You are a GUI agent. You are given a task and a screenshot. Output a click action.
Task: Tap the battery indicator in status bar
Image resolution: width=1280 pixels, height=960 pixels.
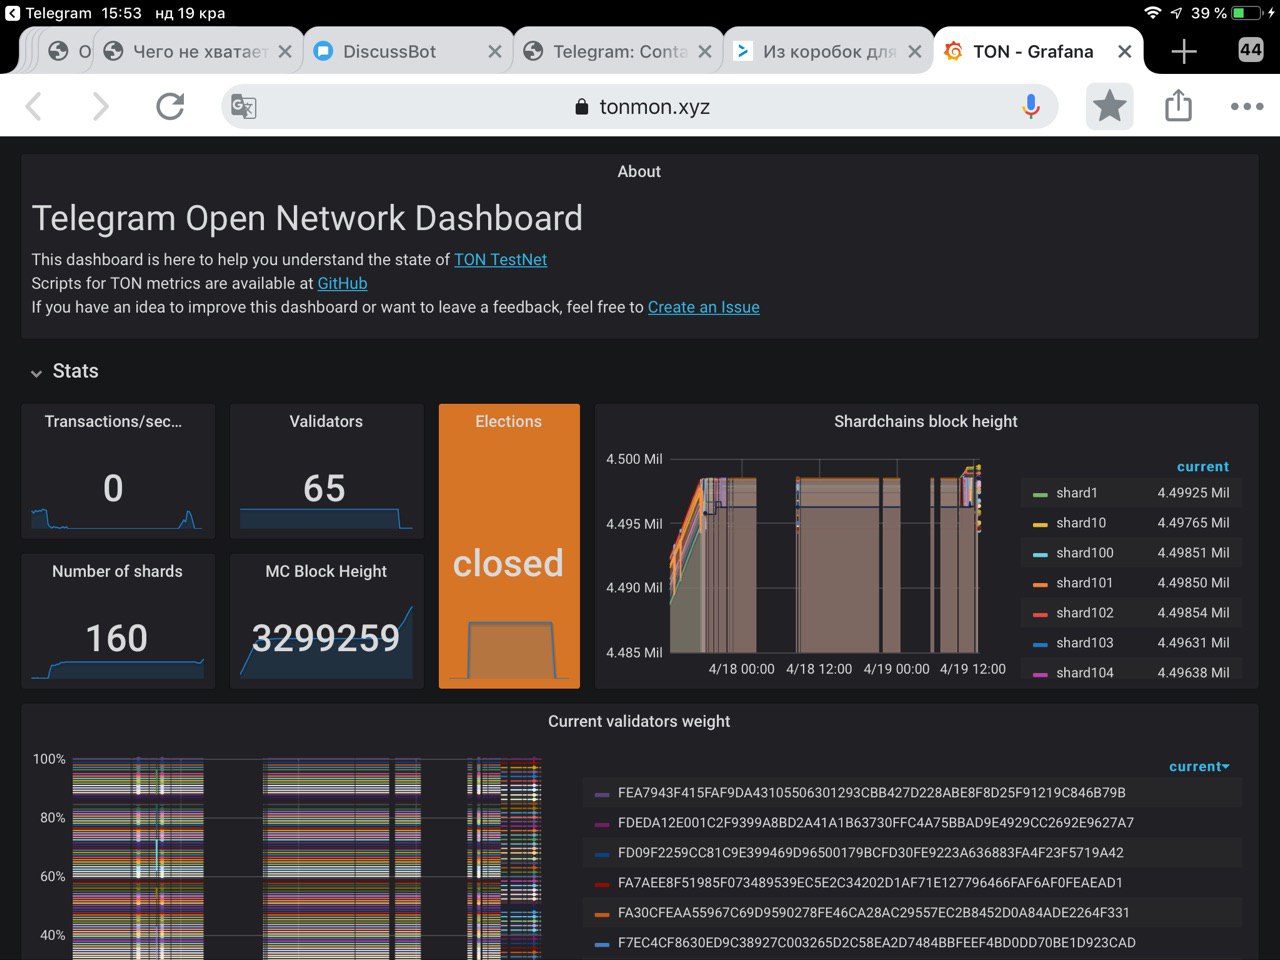click(1248, 13)
